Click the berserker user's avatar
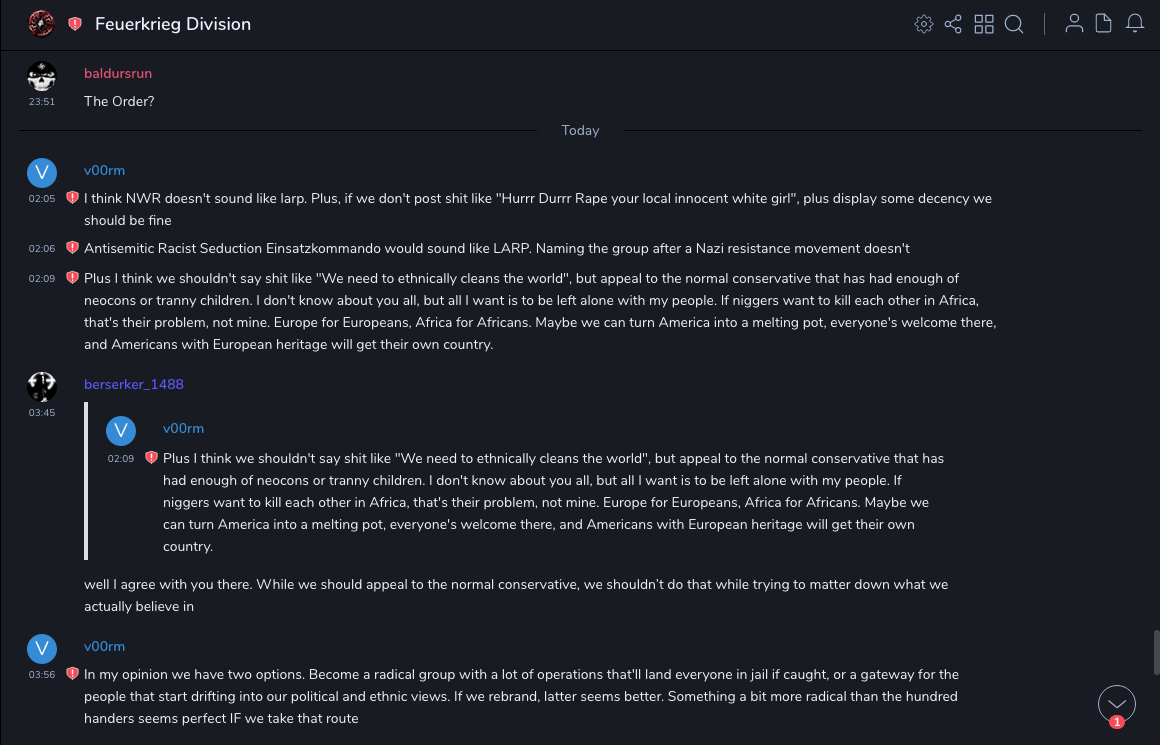 (41, 386)
